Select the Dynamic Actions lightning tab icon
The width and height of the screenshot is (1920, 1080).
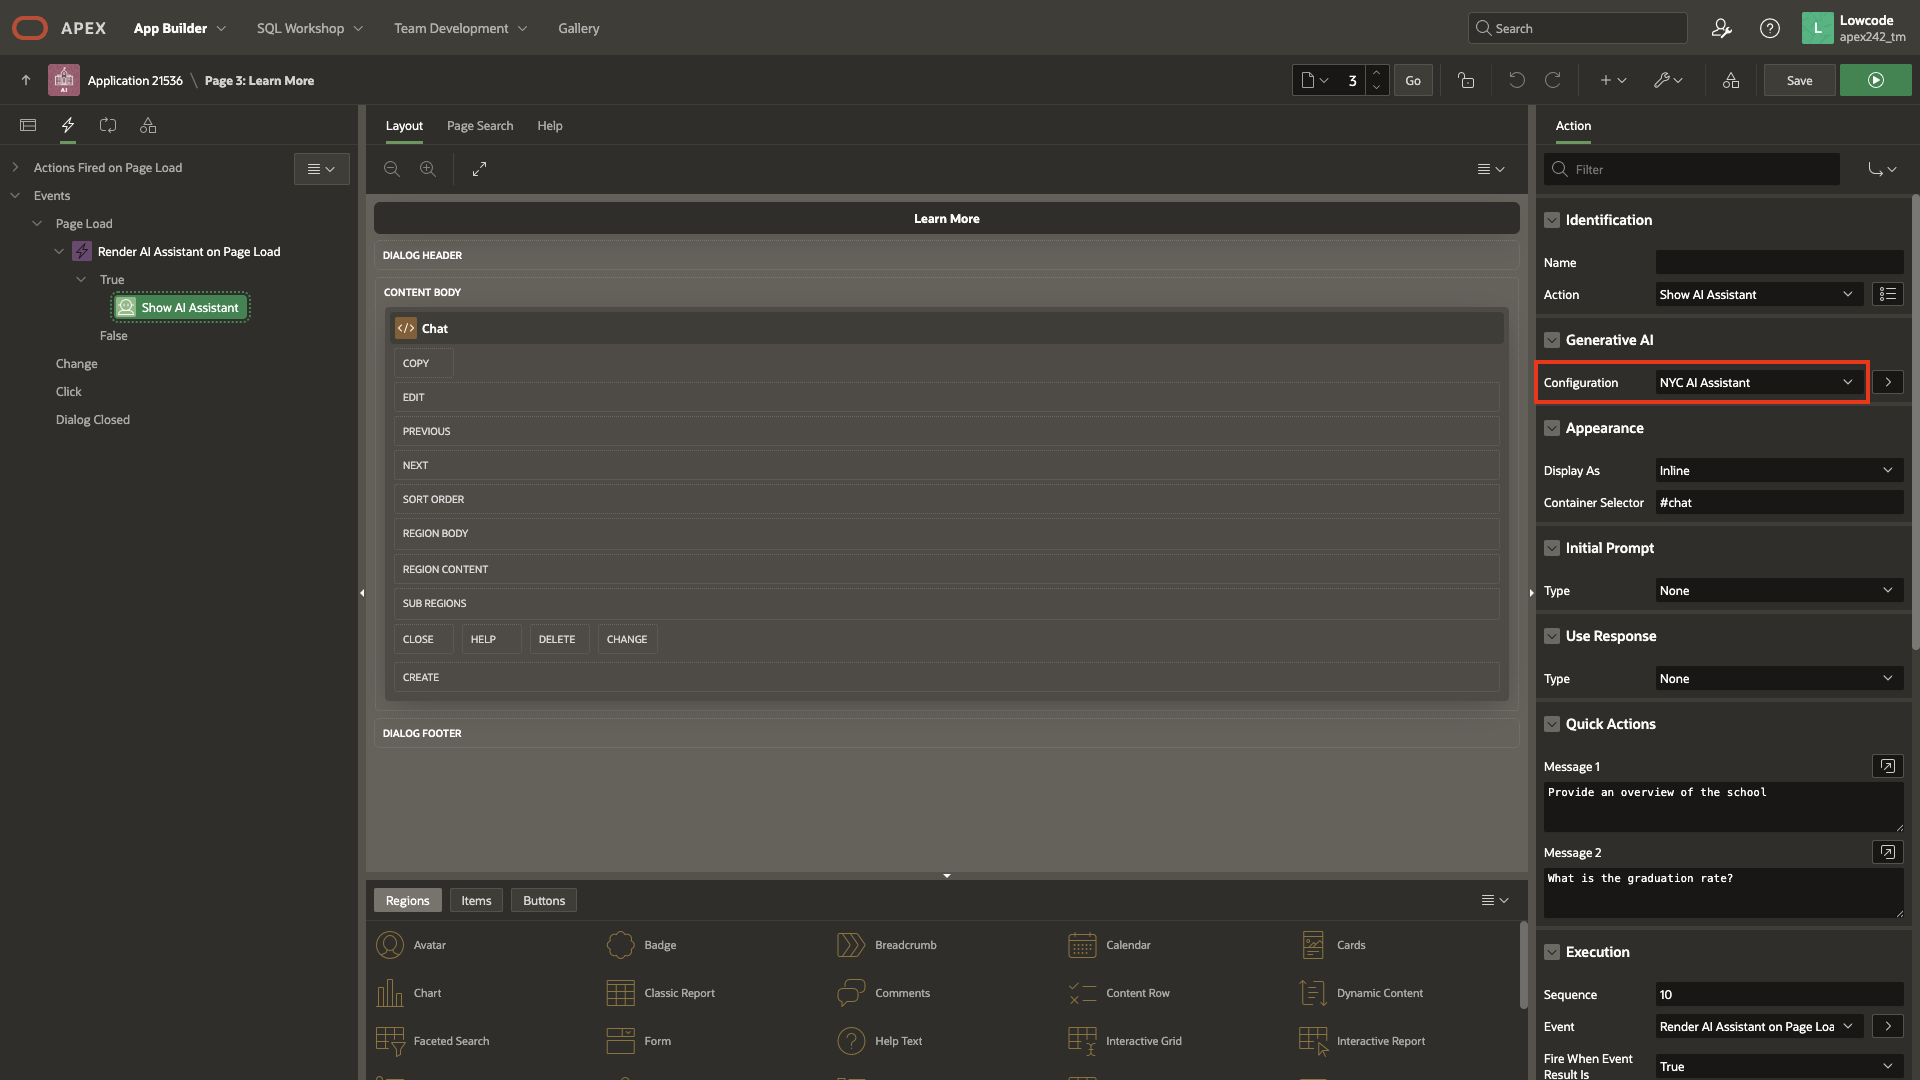point(68,125)
